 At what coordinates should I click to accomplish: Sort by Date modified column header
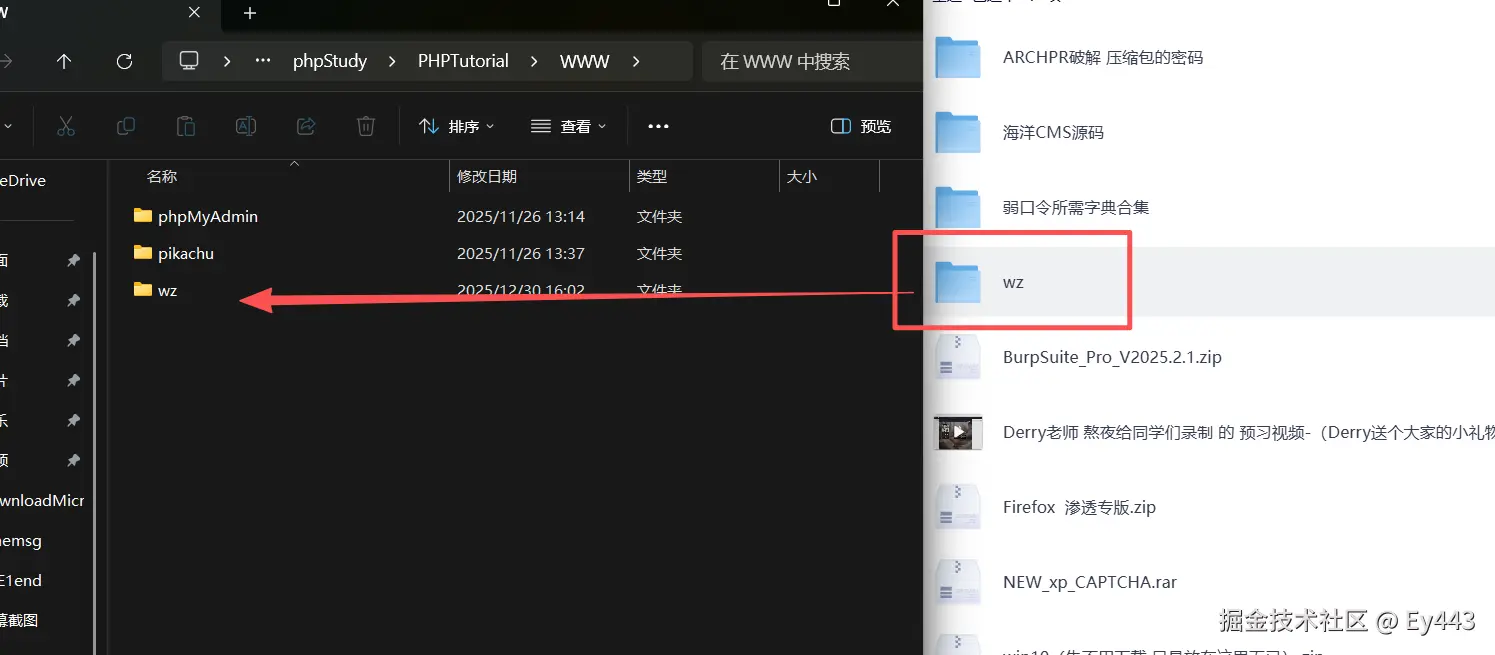487,176
